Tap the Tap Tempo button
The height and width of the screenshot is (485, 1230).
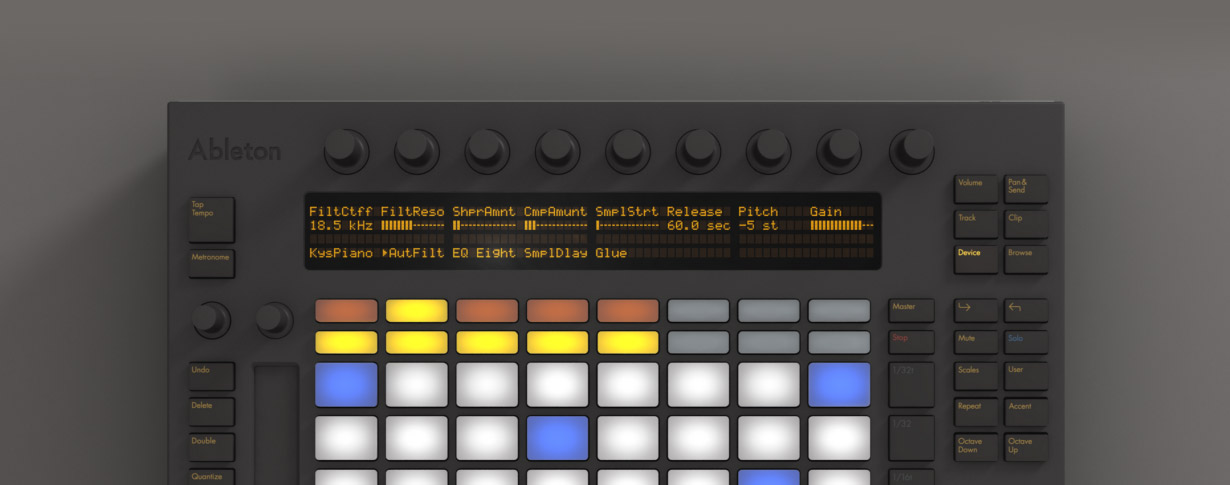[211, 219]
